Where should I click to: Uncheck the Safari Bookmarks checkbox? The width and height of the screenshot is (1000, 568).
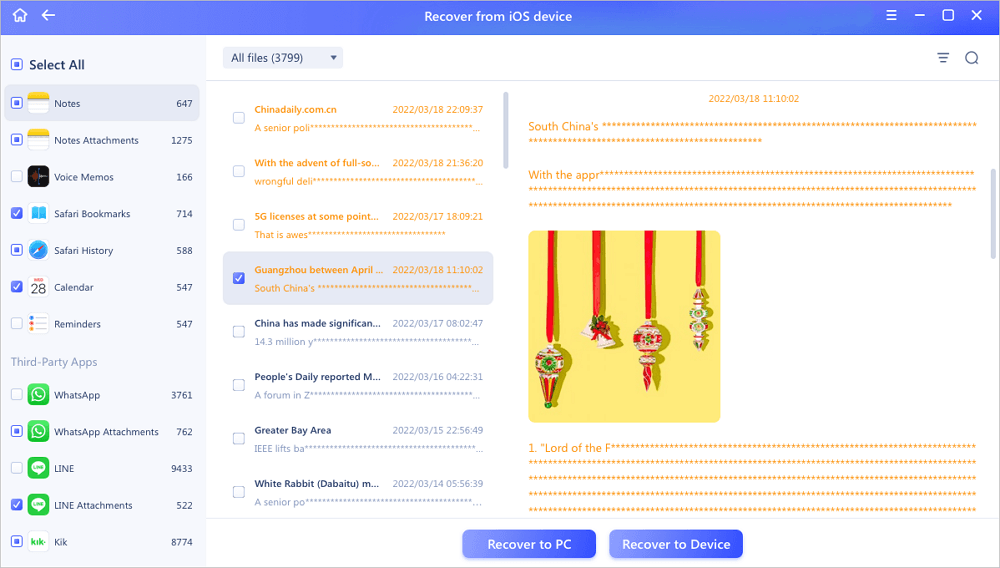[x=17, y=213]
